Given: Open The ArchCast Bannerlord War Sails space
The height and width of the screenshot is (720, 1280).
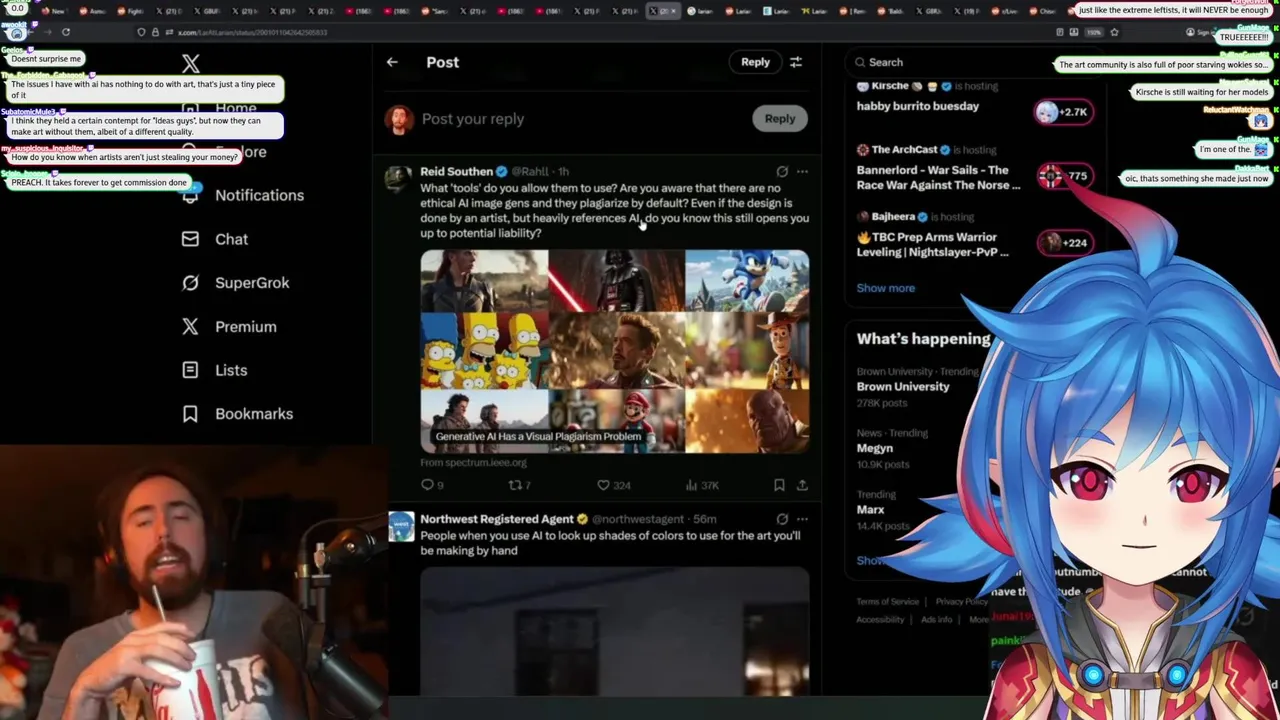Looking at the screenshot, I should tap(938, 177).
